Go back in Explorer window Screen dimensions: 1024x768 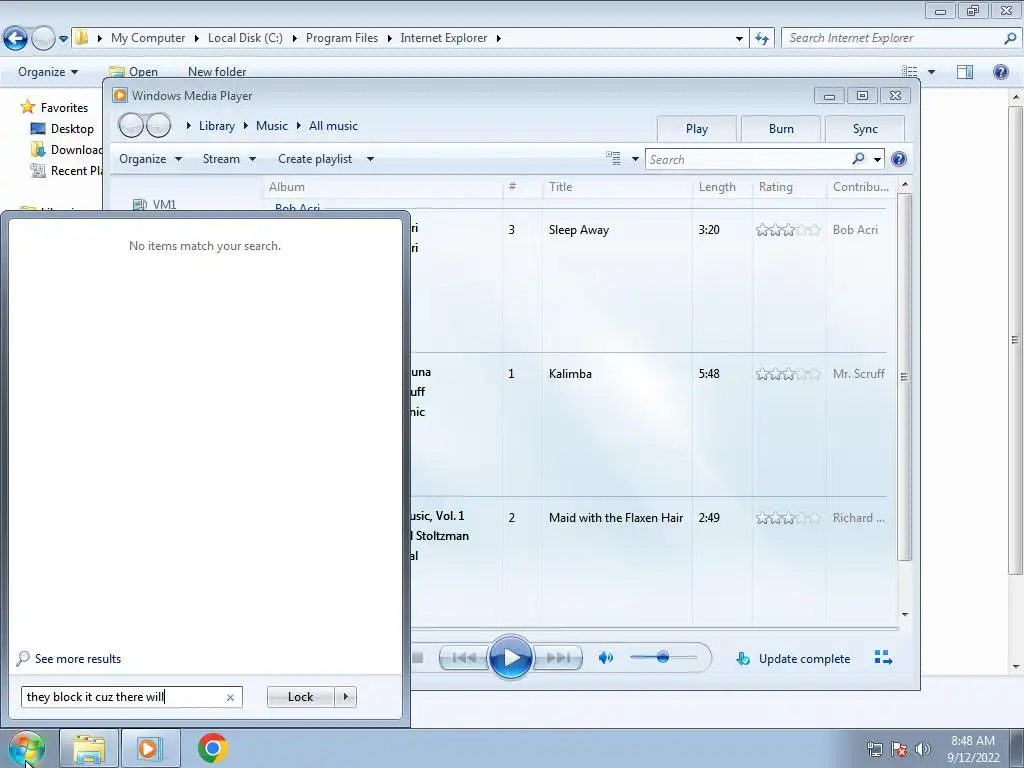tap(16, 39)
